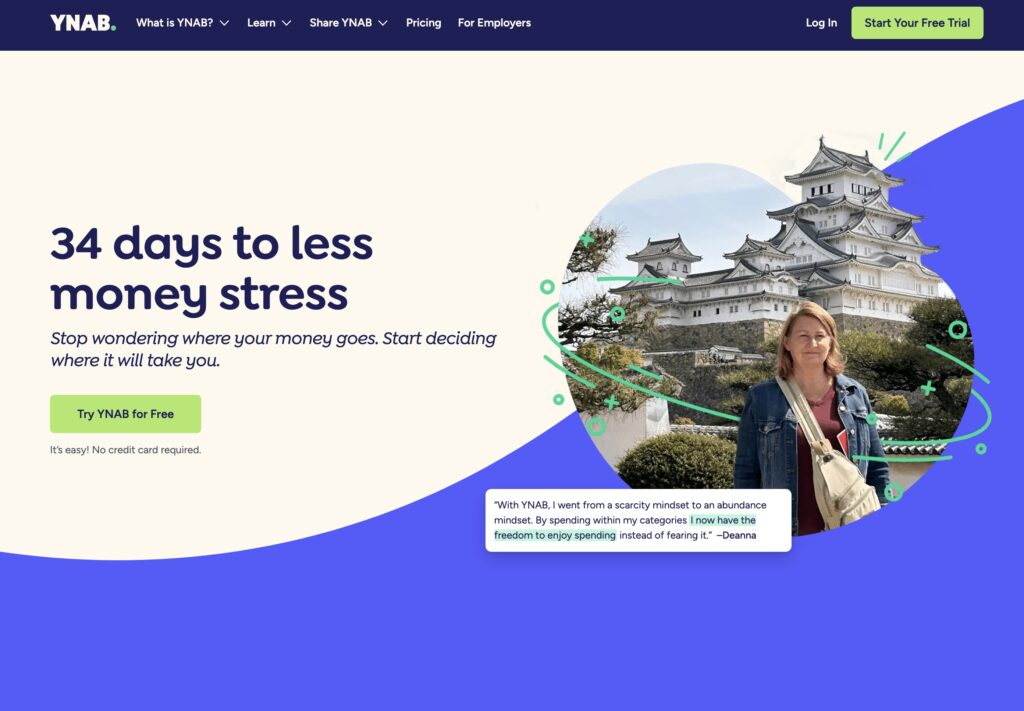Viewport: 1024px width, 711px height.
Task: Click the green sparkle lines above castle
Action: [893, 147]
